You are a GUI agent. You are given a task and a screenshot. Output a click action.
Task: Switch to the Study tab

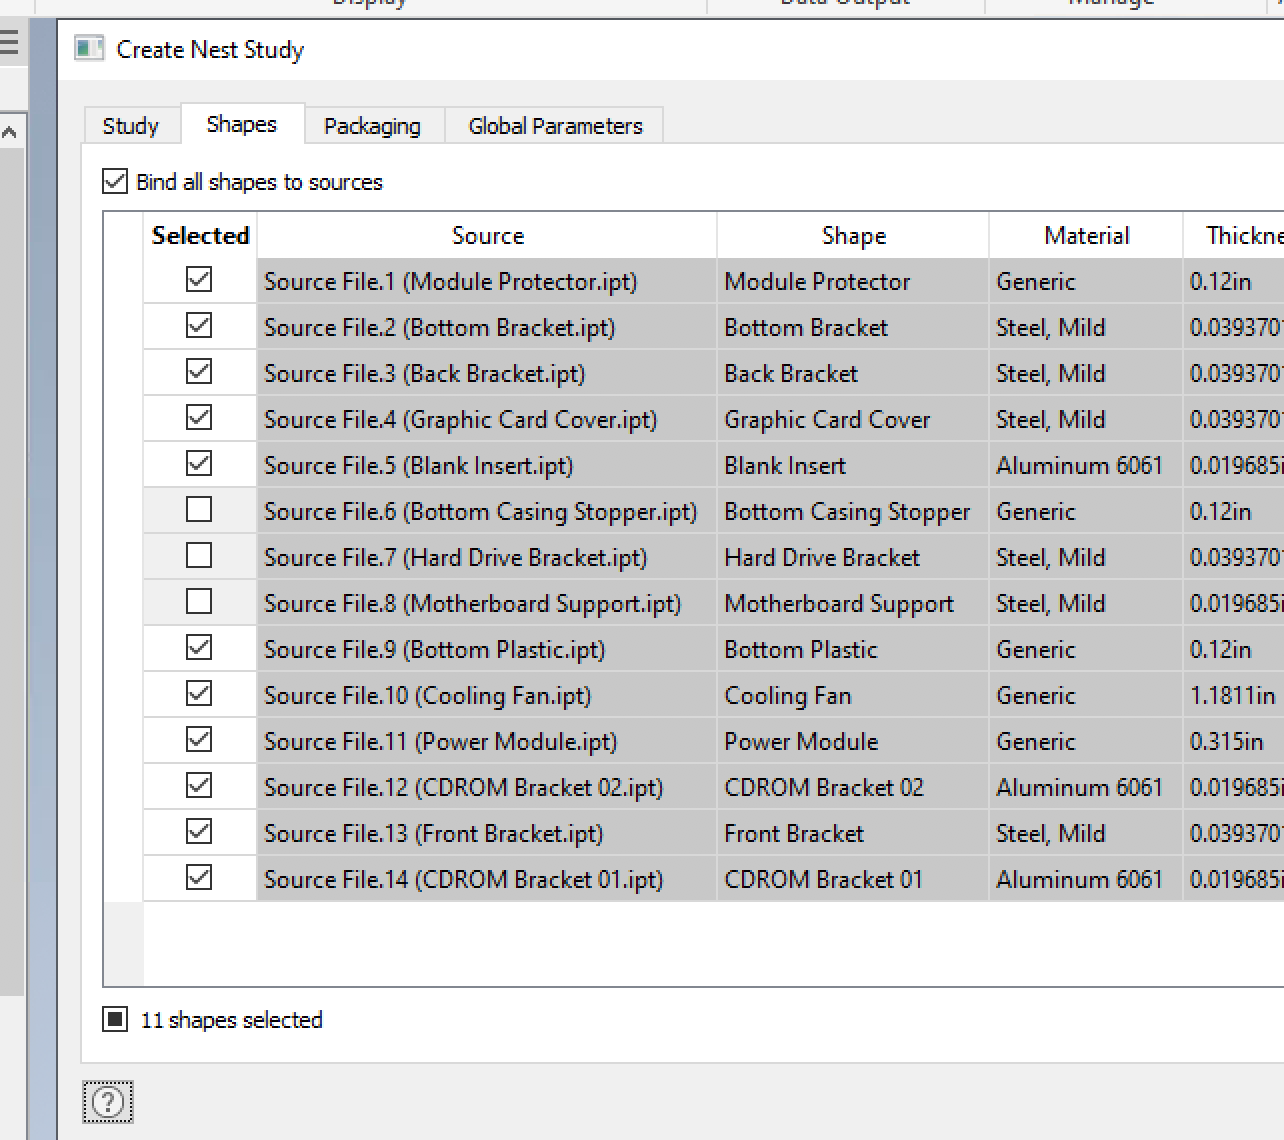(130, 125)
